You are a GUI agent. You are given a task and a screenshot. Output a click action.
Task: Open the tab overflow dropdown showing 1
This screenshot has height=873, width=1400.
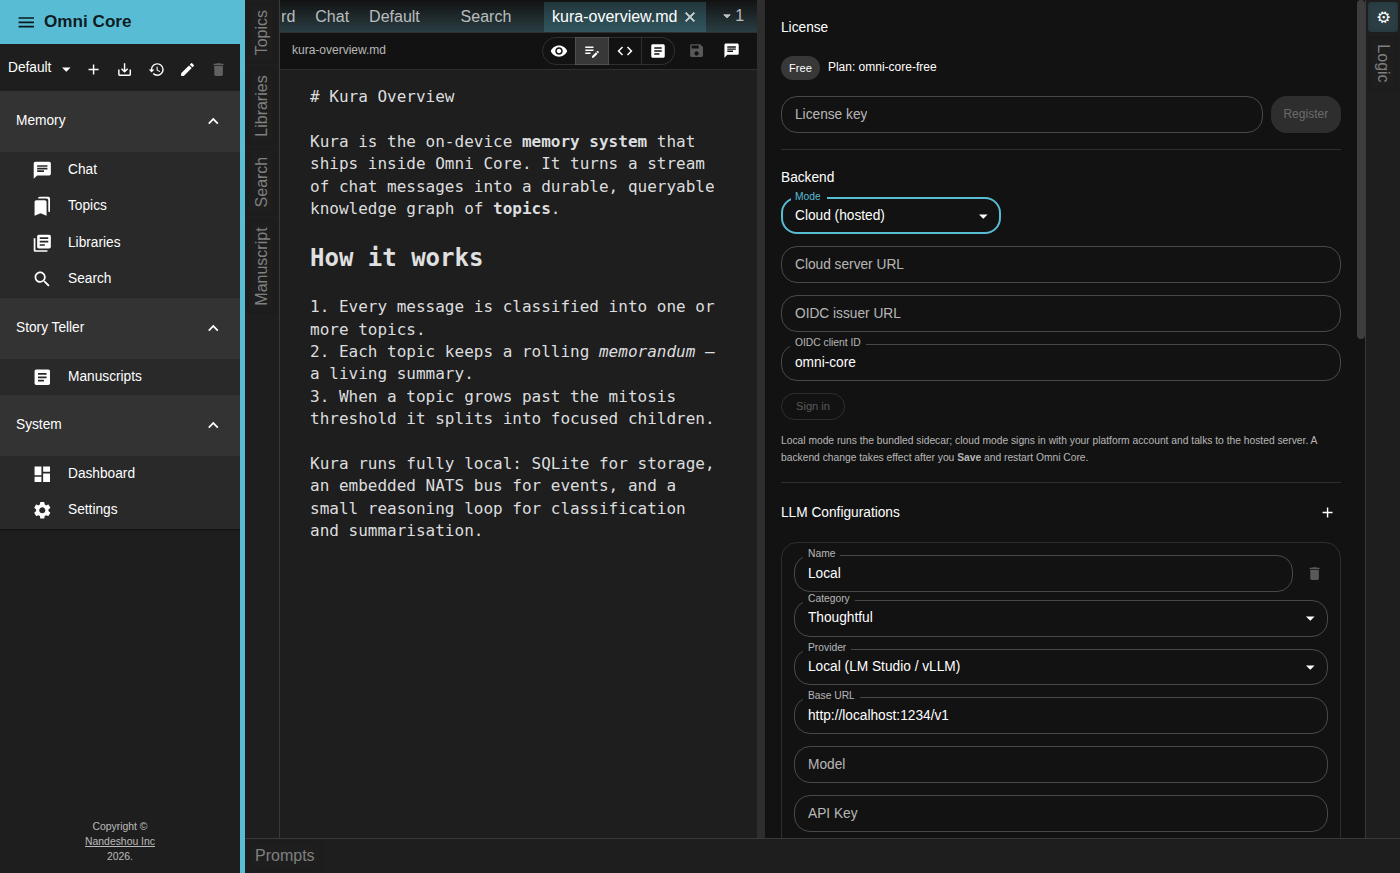[x=733, y=16]
